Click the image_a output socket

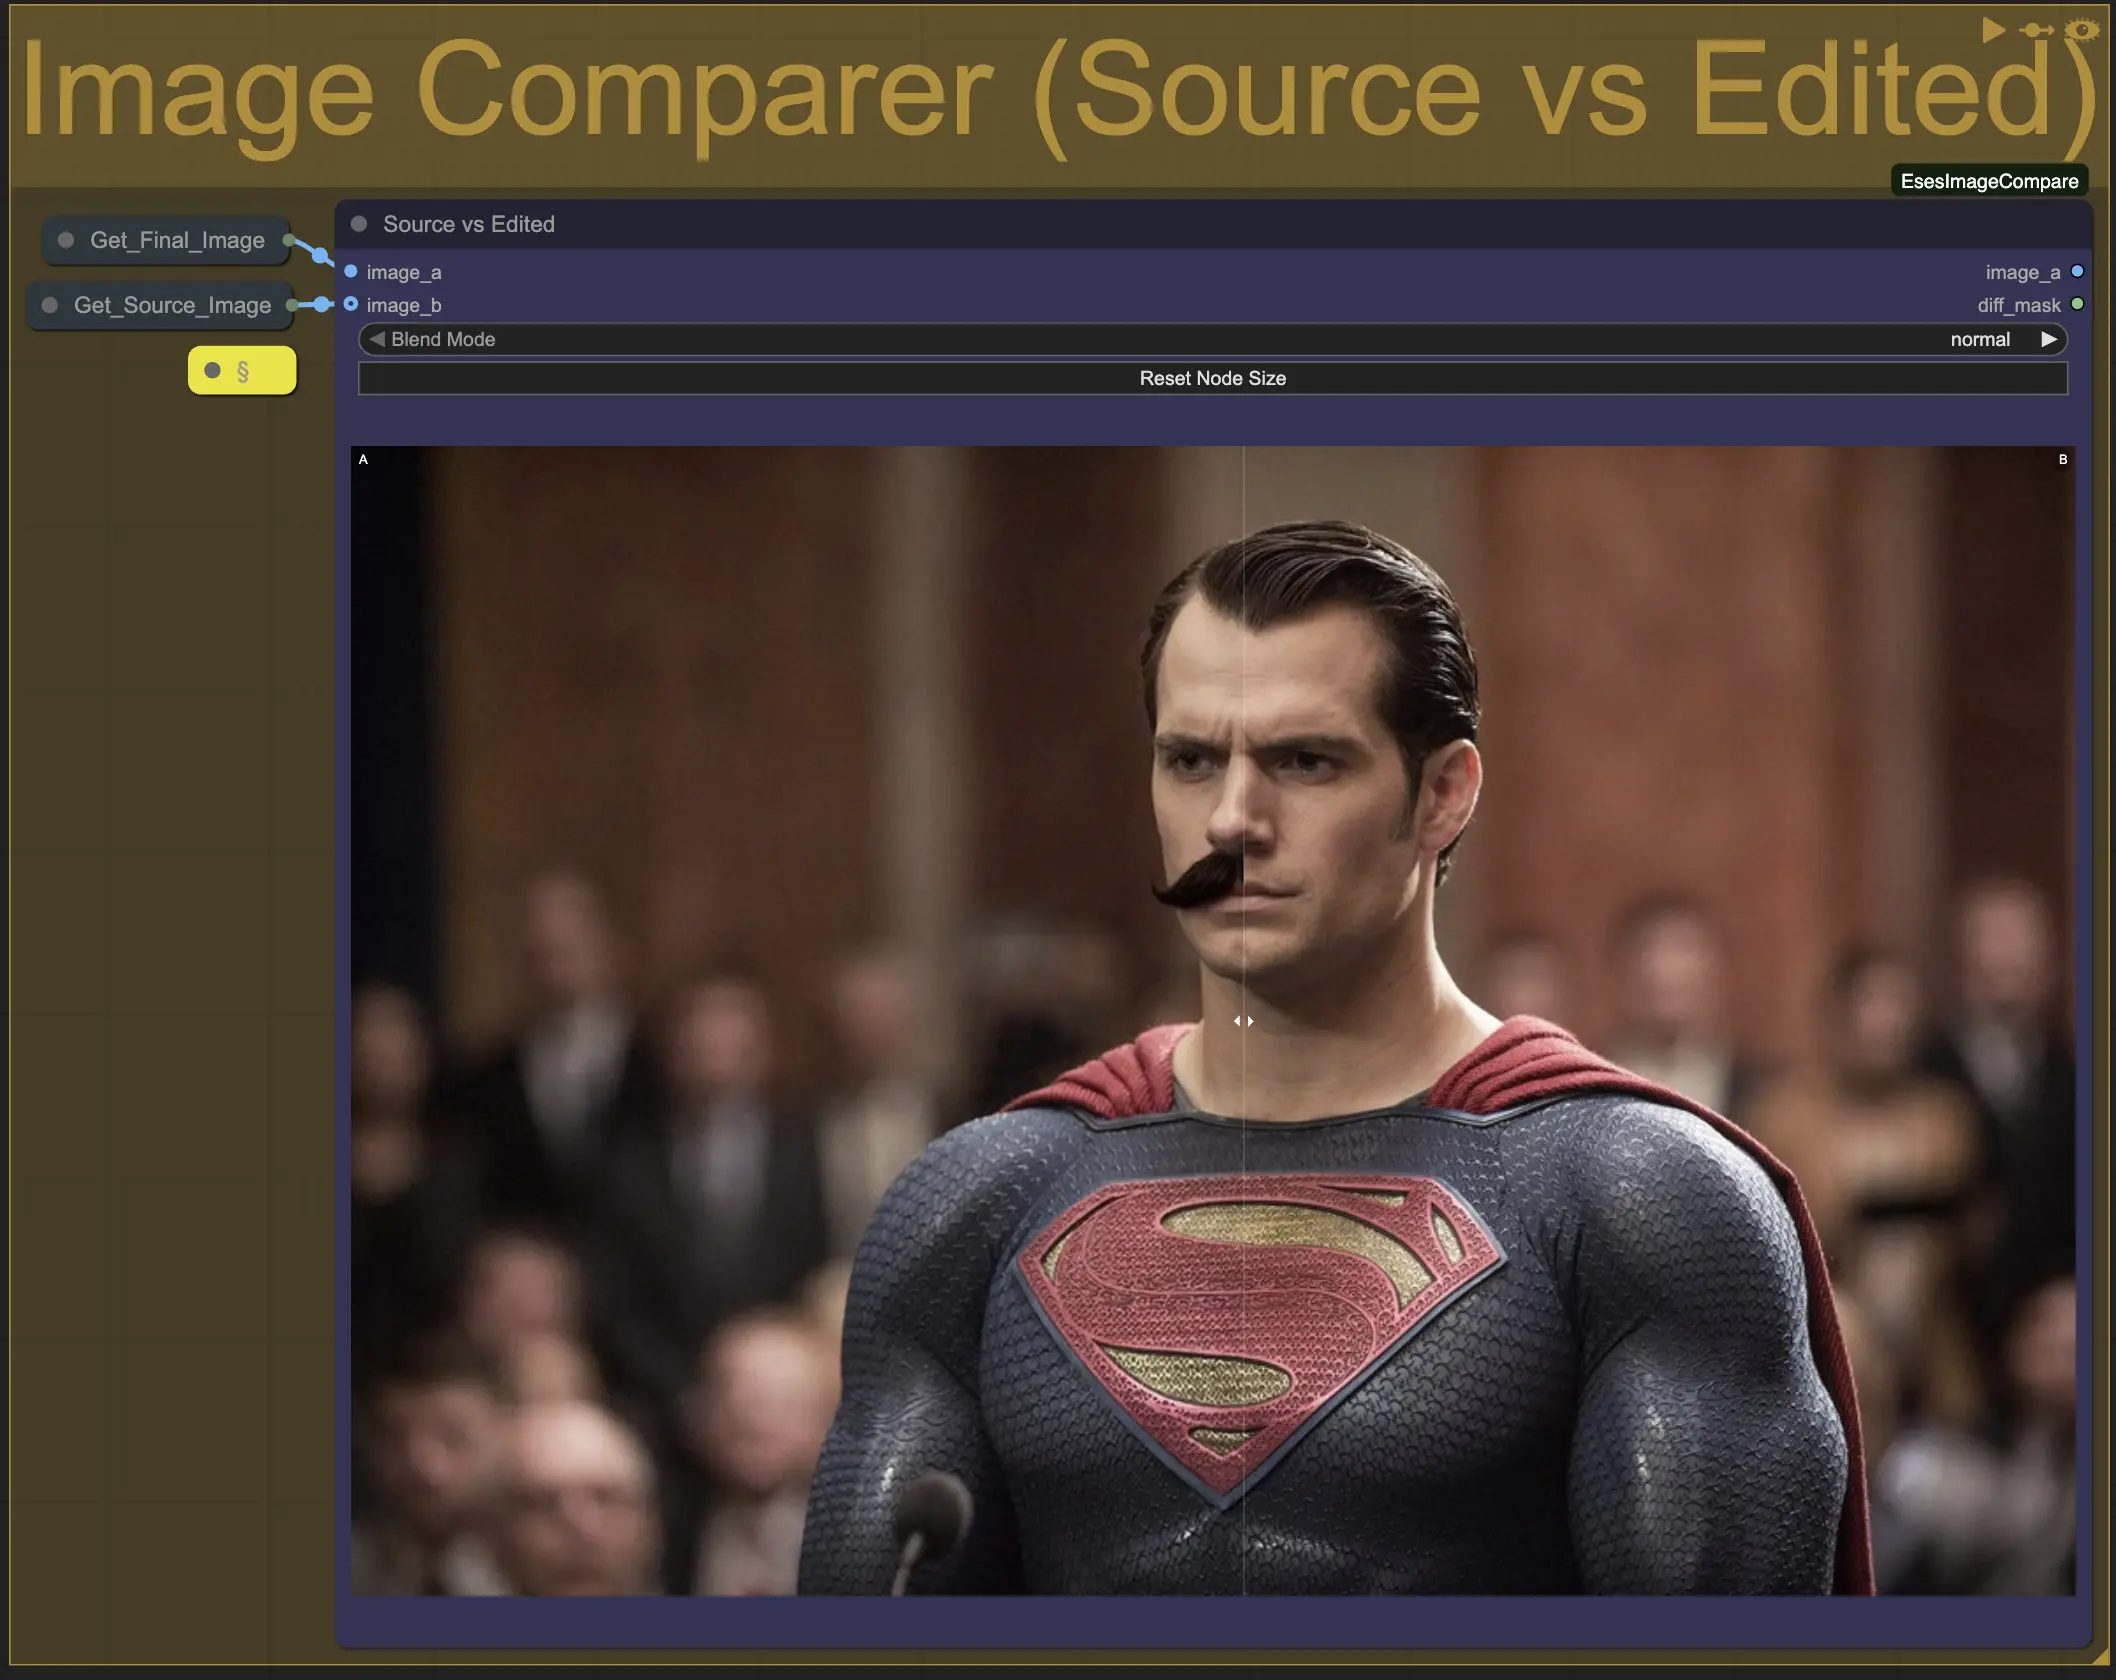[x=2078, y=271]
